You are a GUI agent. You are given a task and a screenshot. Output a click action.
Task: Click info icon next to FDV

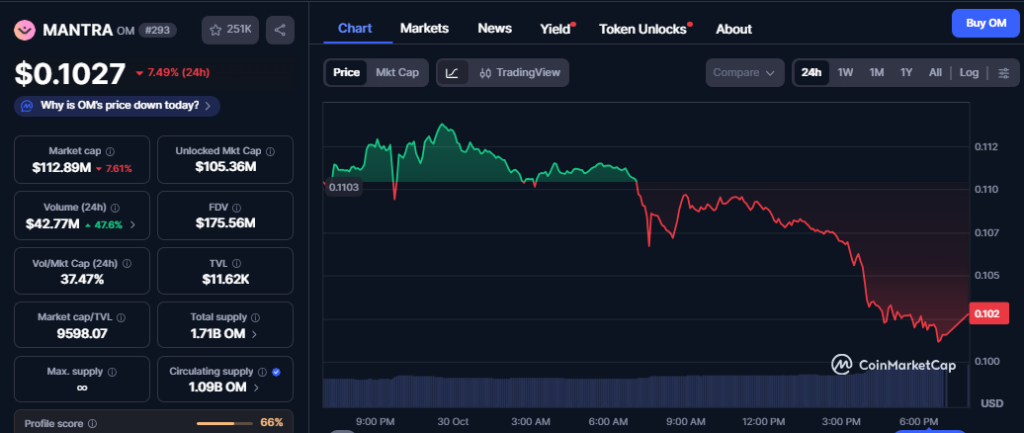[236, 208]
